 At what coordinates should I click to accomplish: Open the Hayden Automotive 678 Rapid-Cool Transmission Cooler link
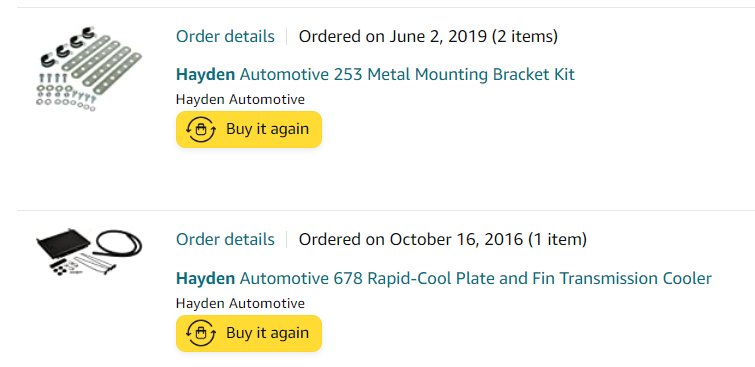tap(443, 278)
